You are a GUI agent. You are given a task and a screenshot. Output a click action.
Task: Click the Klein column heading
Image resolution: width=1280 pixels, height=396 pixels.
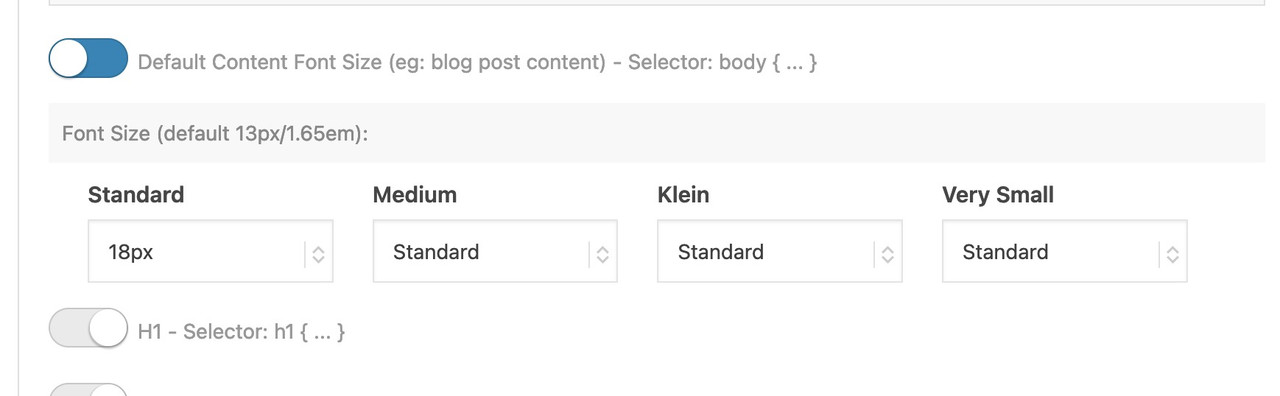point(683,195)
